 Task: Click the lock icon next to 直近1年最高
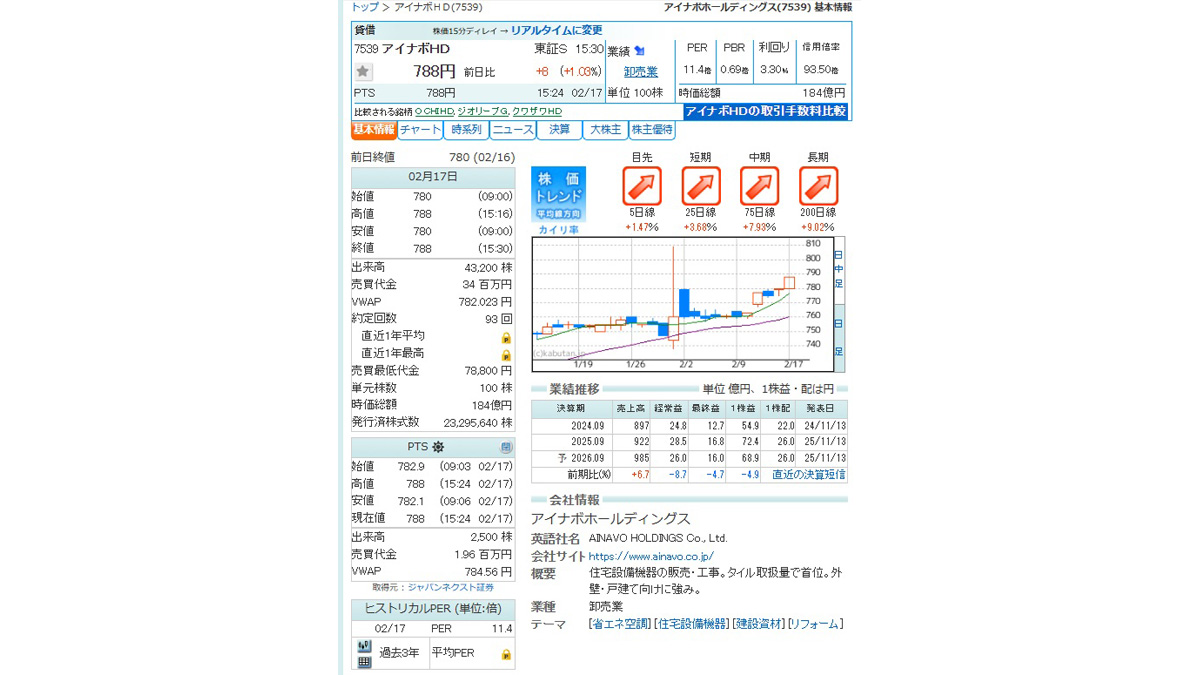coord(506,354)
